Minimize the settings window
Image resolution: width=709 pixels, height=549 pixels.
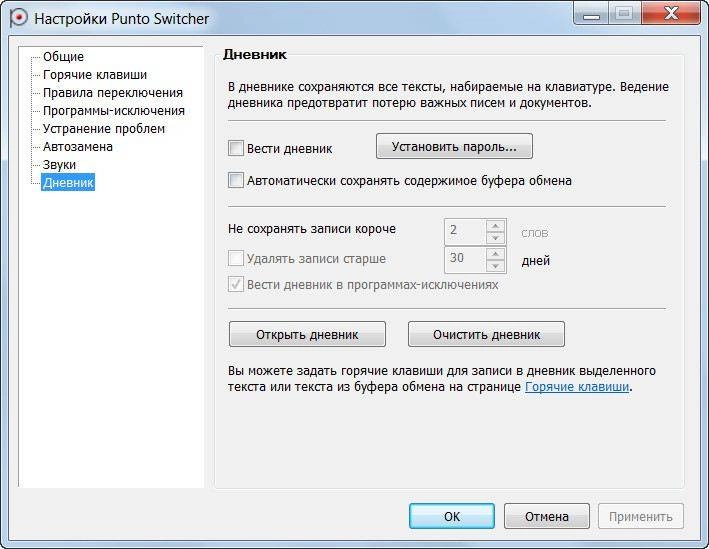(x=591, y=14)
